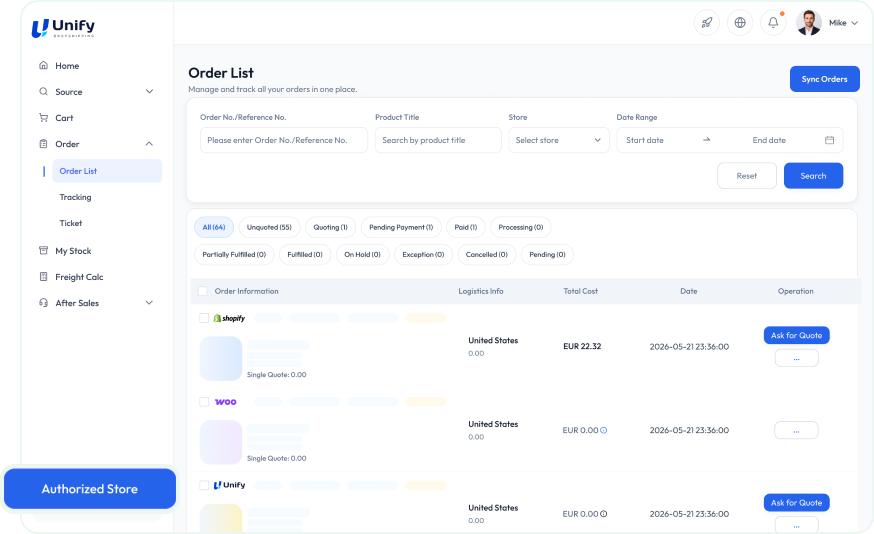Focus the Order No./Reference No. field
Screen dimensions: 874x534
click(x=284, y=140)
